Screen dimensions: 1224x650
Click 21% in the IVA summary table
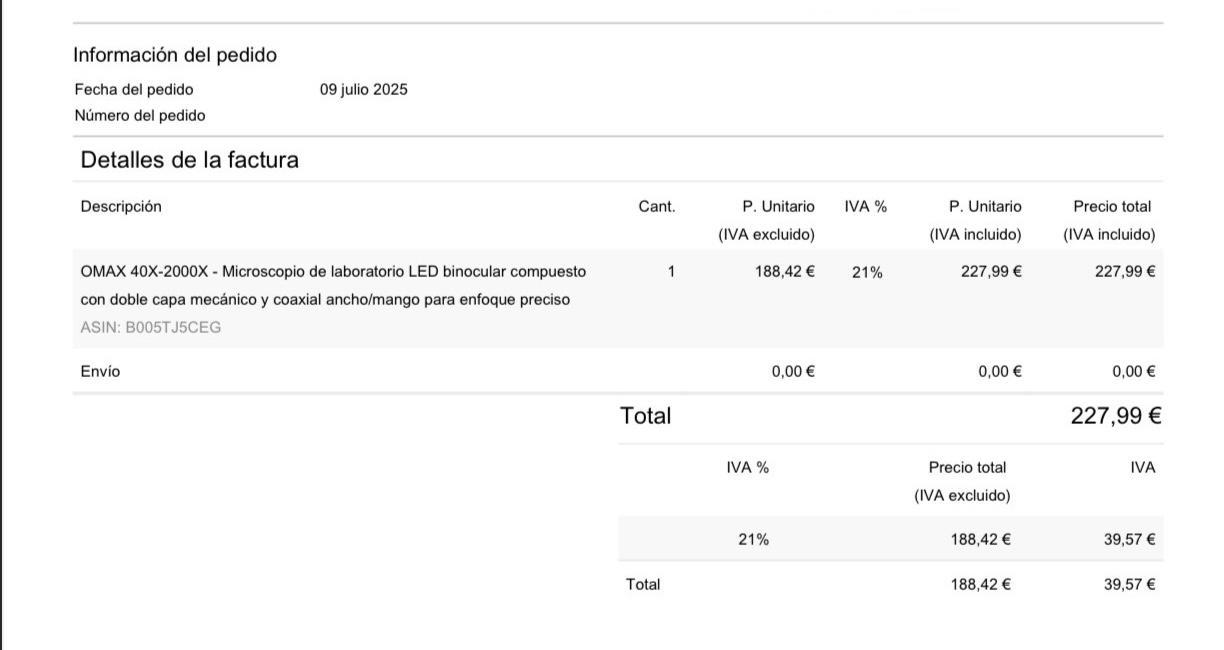(x=754, y=540)
